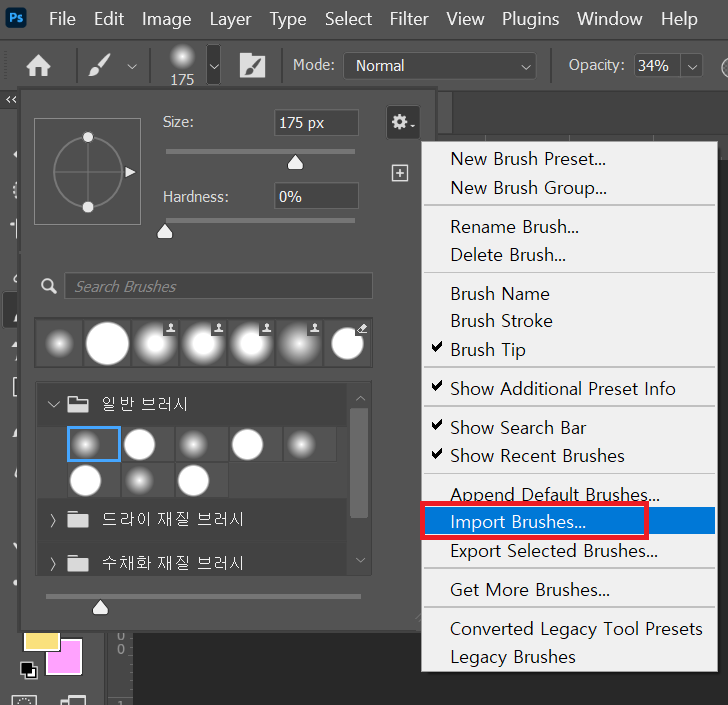Click the brush angle and roundness preview
This screenshot has width=728, height=705.
click(x=88, y=171)
